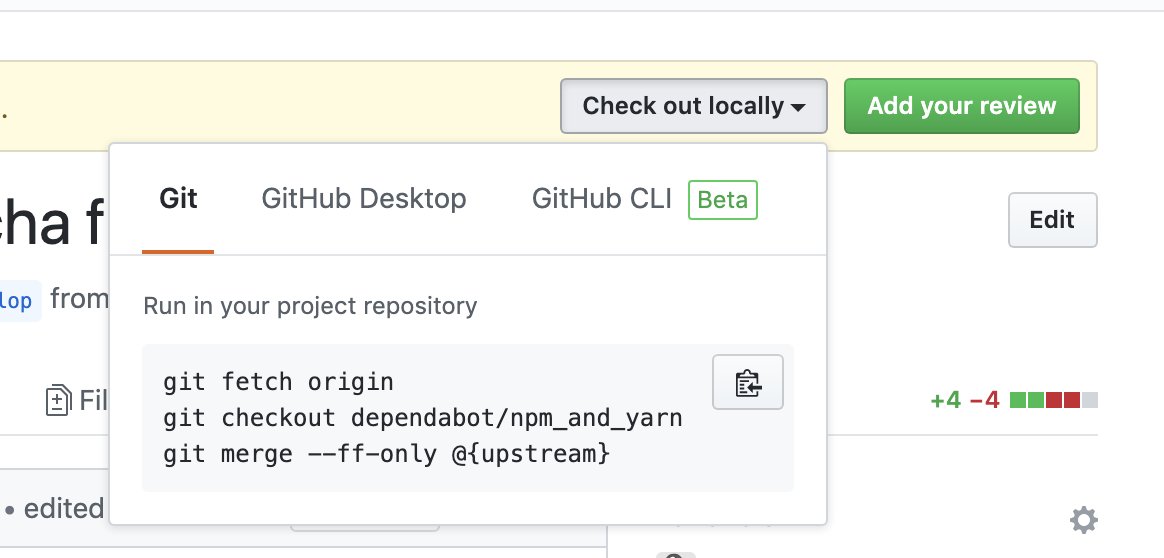Click the Add your review button
The width and height of the screenshot is (1164, 558).
[961, 106]
